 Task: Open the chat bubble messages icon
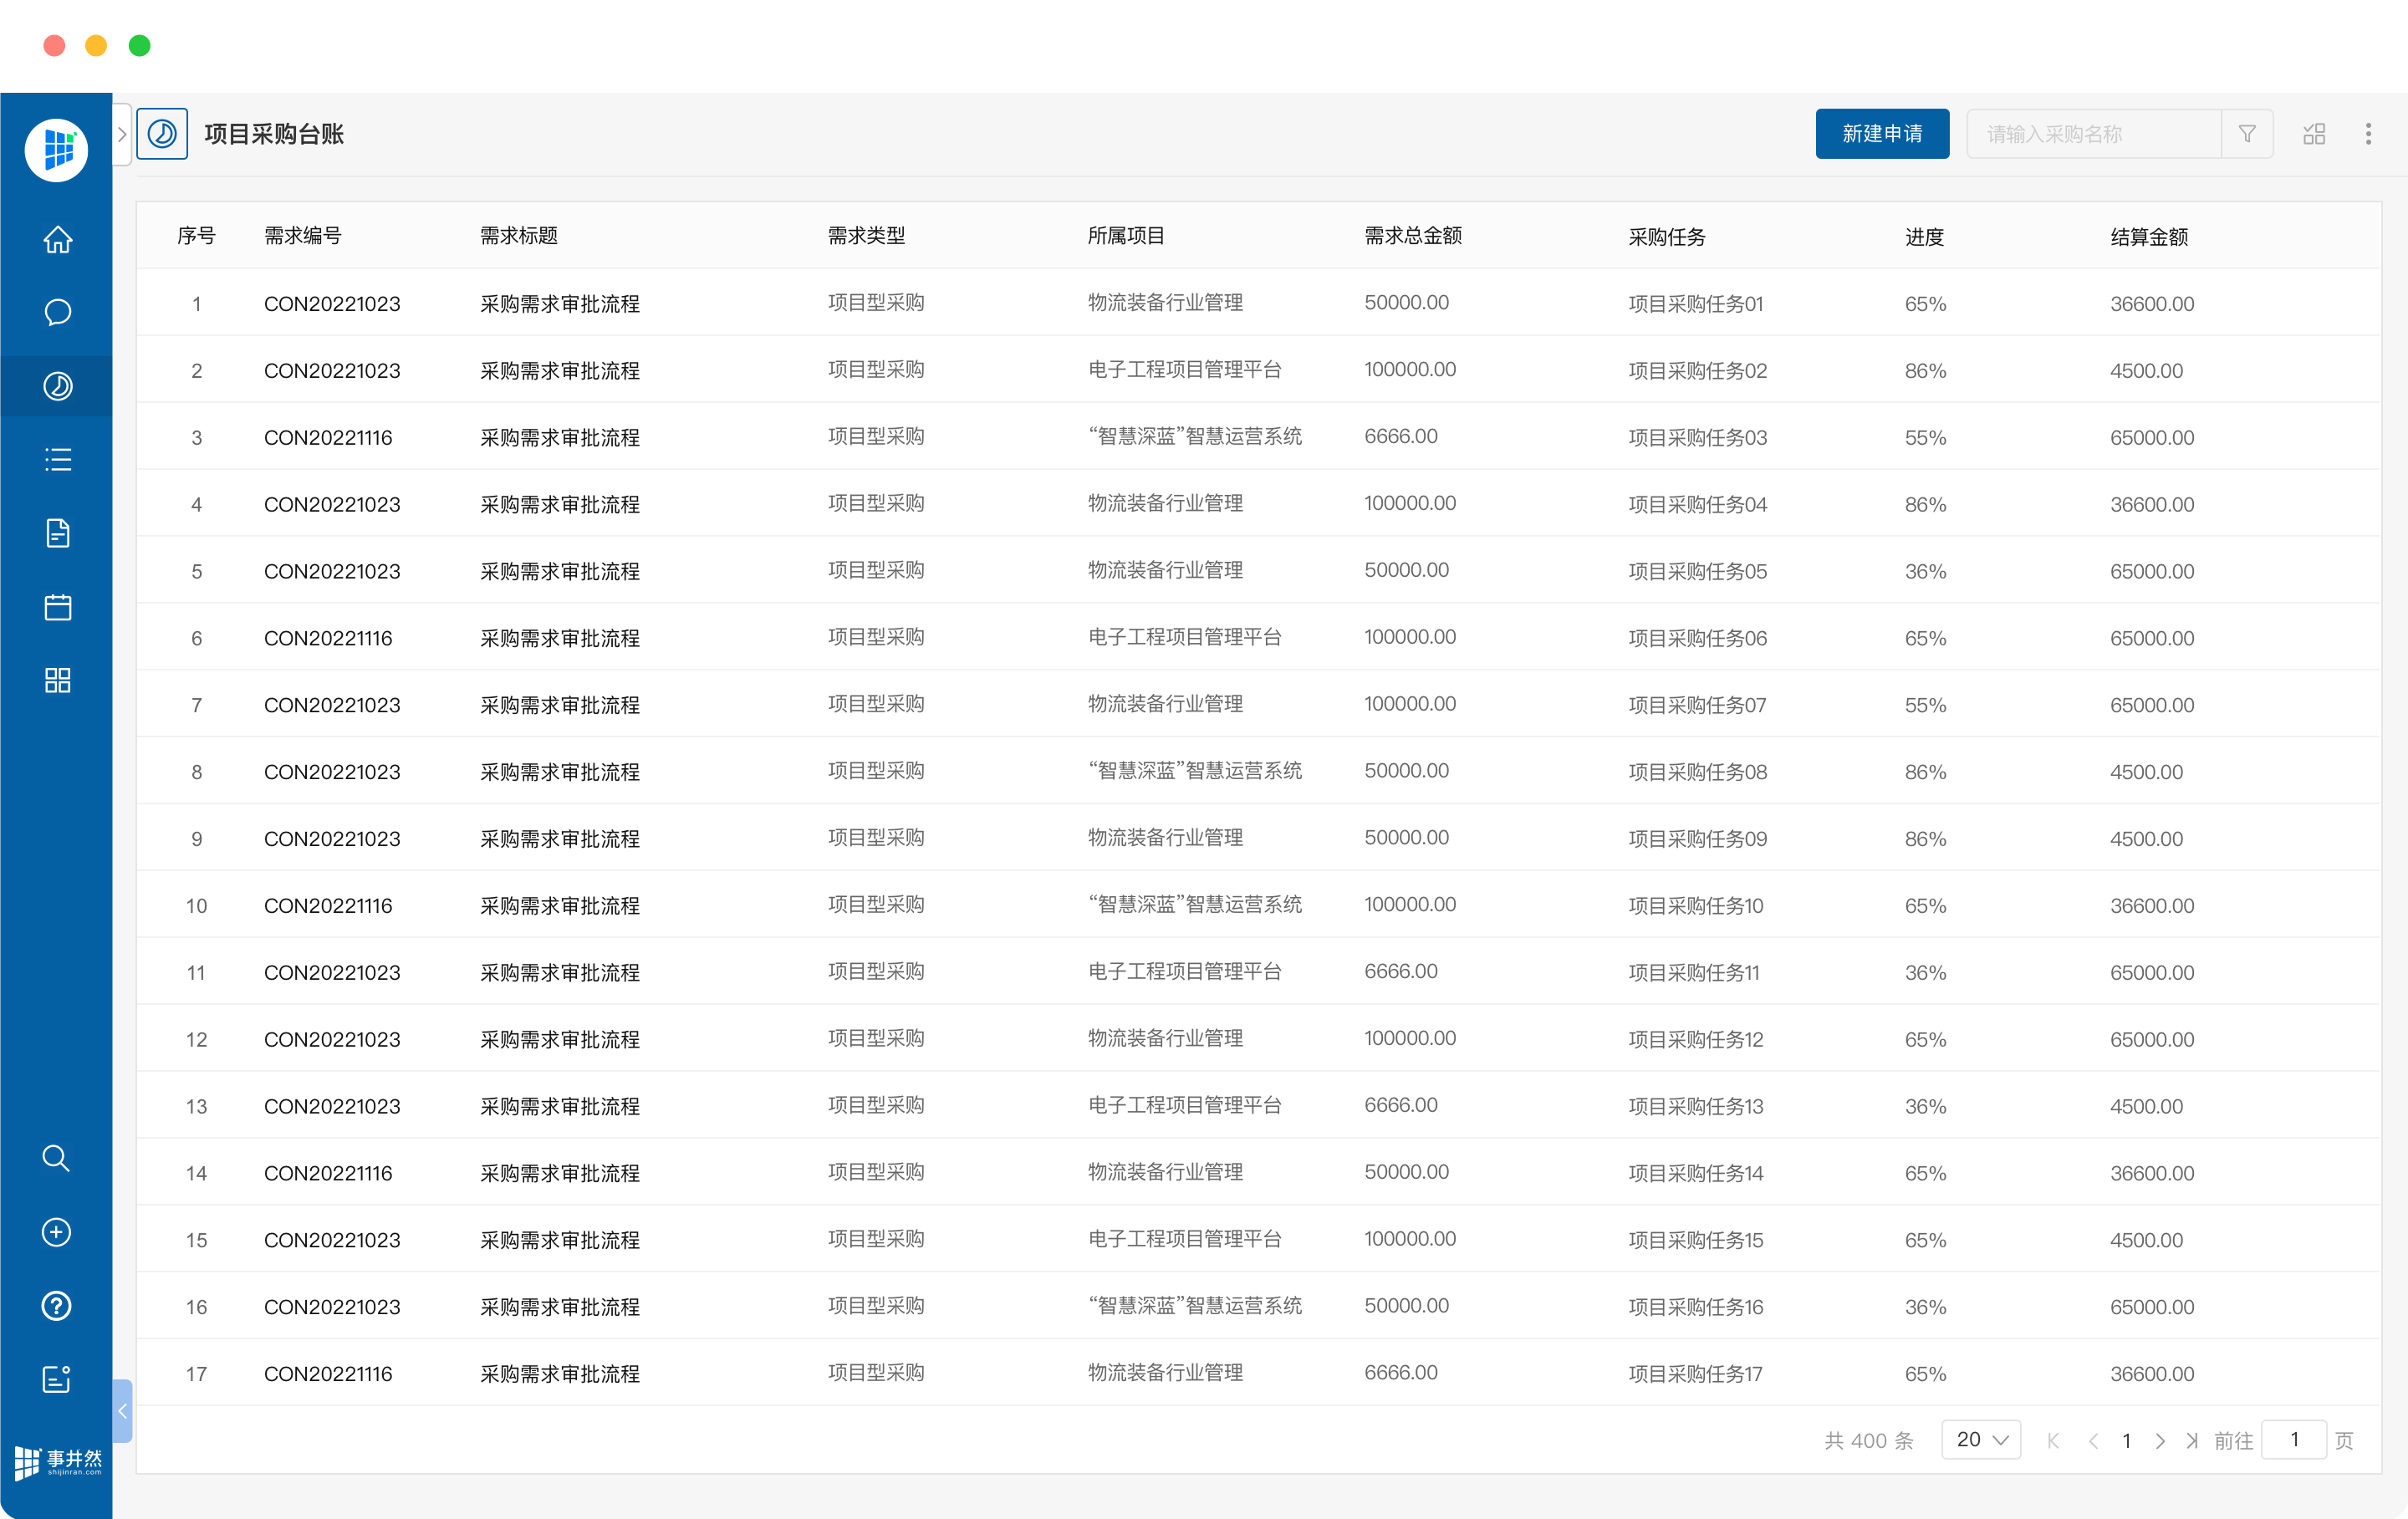pos(57,313)
